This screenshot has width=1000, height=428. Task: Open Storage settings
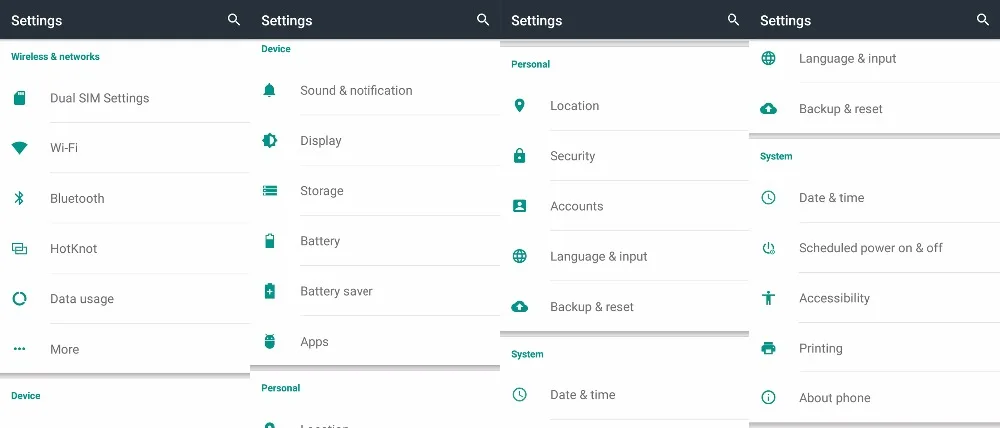coord(375,191)
